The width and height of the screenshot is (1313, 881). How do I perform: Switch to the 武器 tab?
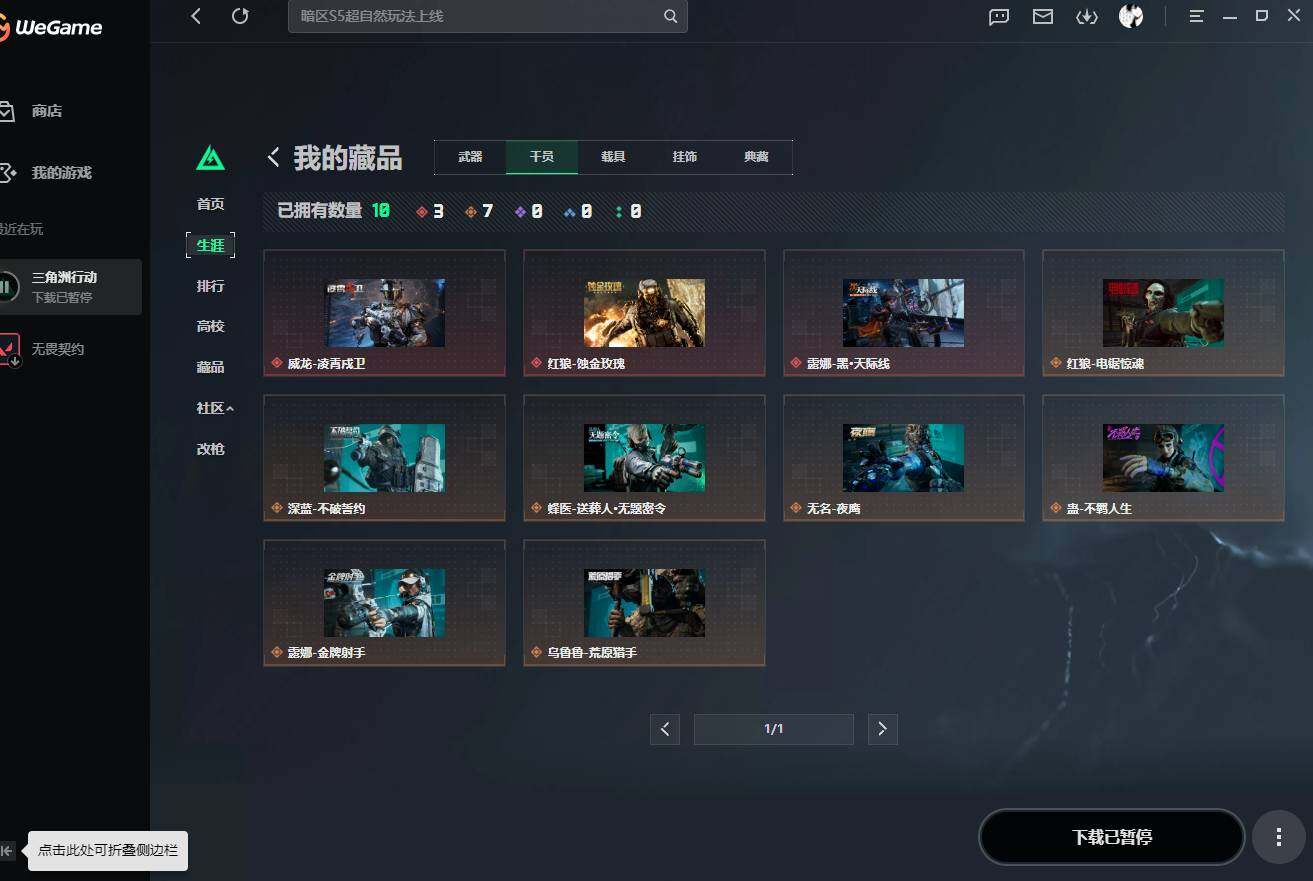(469, 157)
